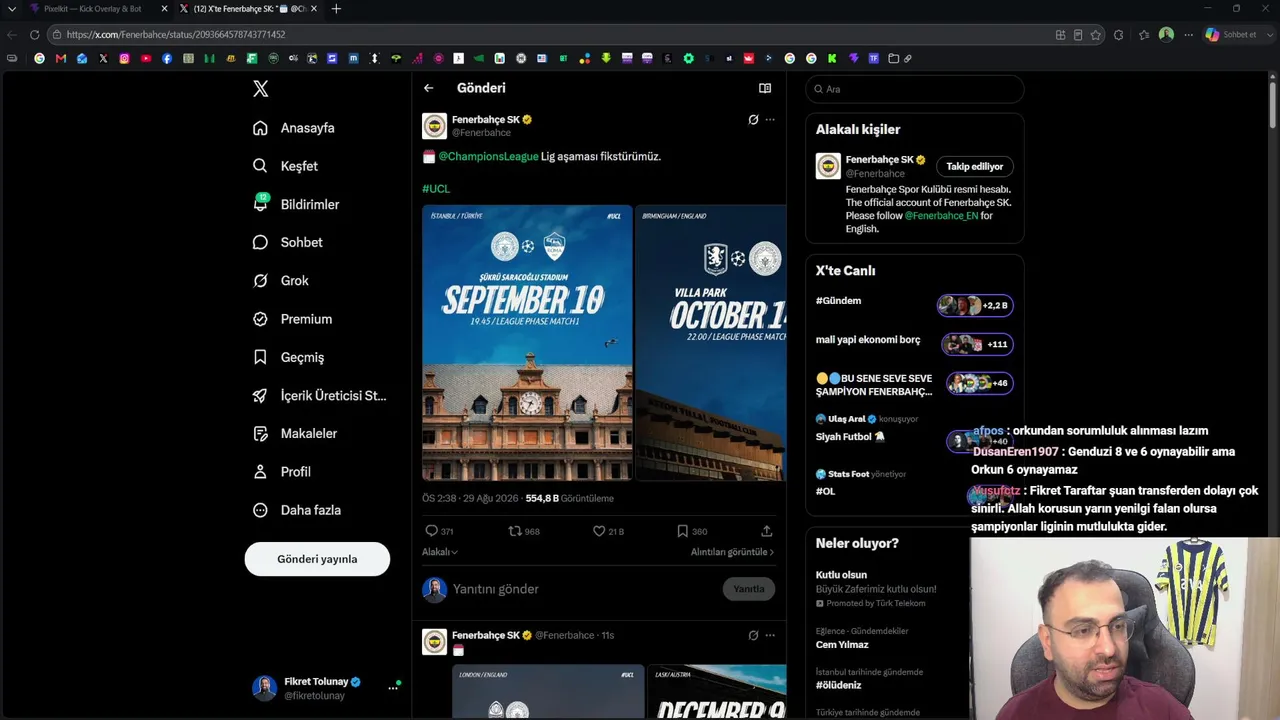The height and width of the screenshot is (720, 1280).
Task: Close the Pixelkit browser tab
Action: (x=165, y=9)
